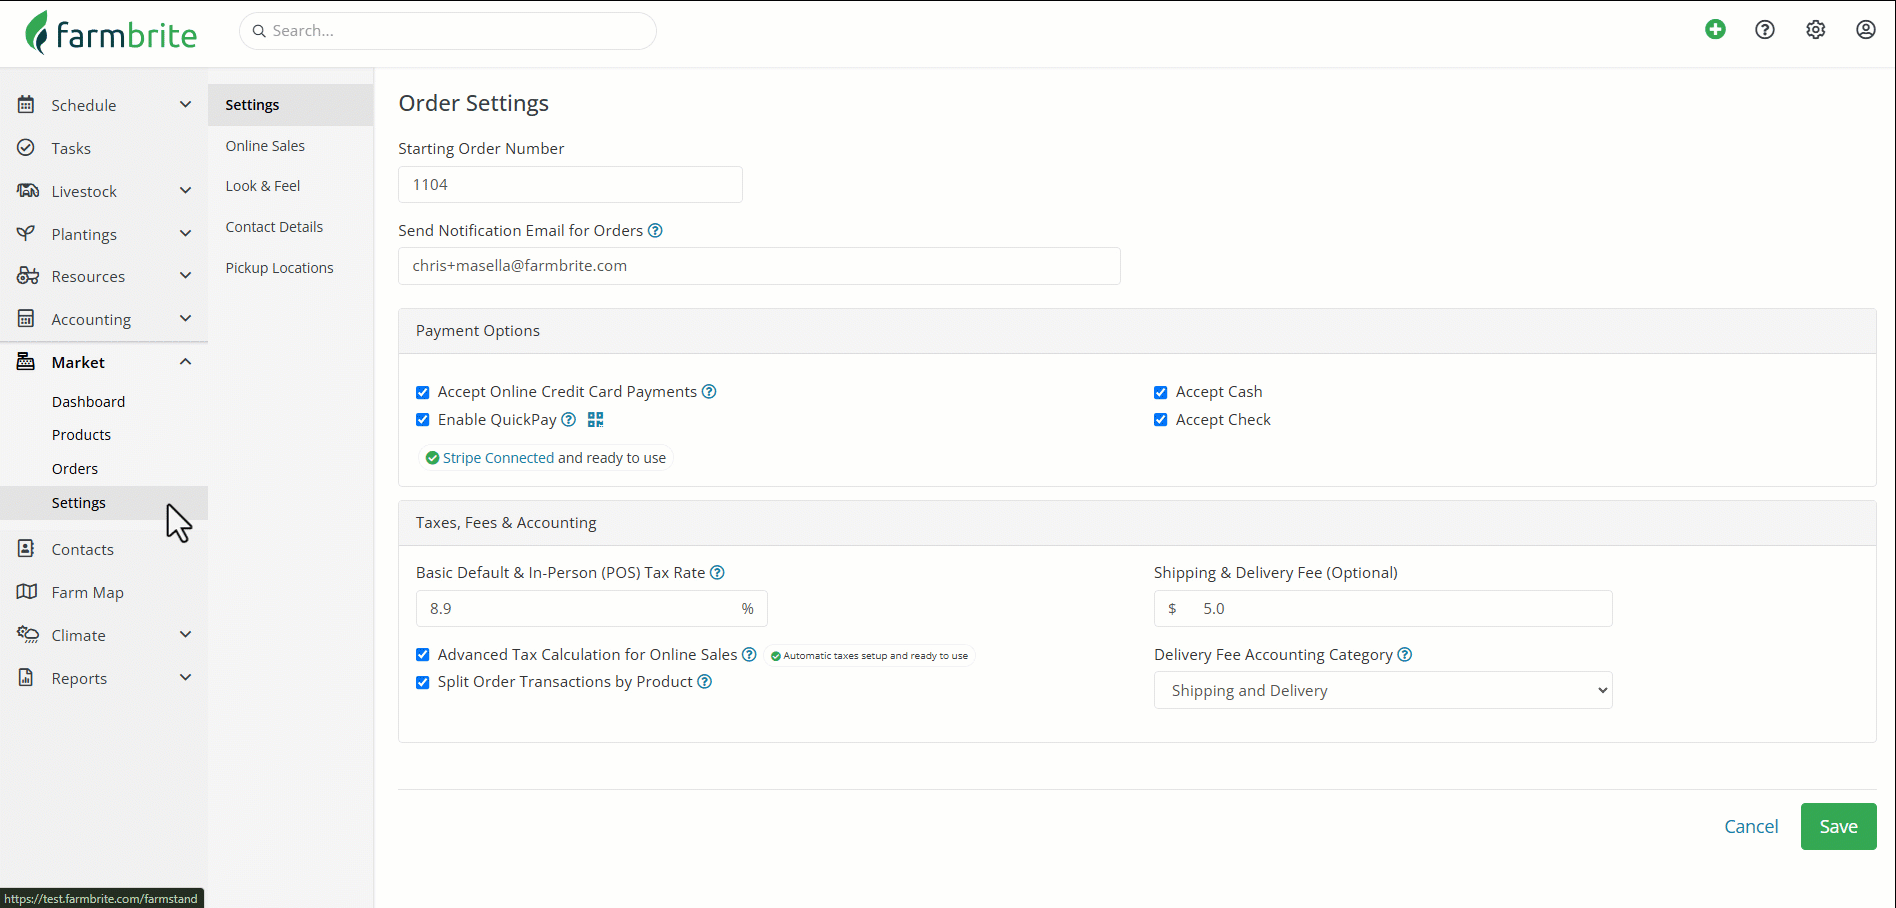Disable Split Order Transactions by Product

423,682
